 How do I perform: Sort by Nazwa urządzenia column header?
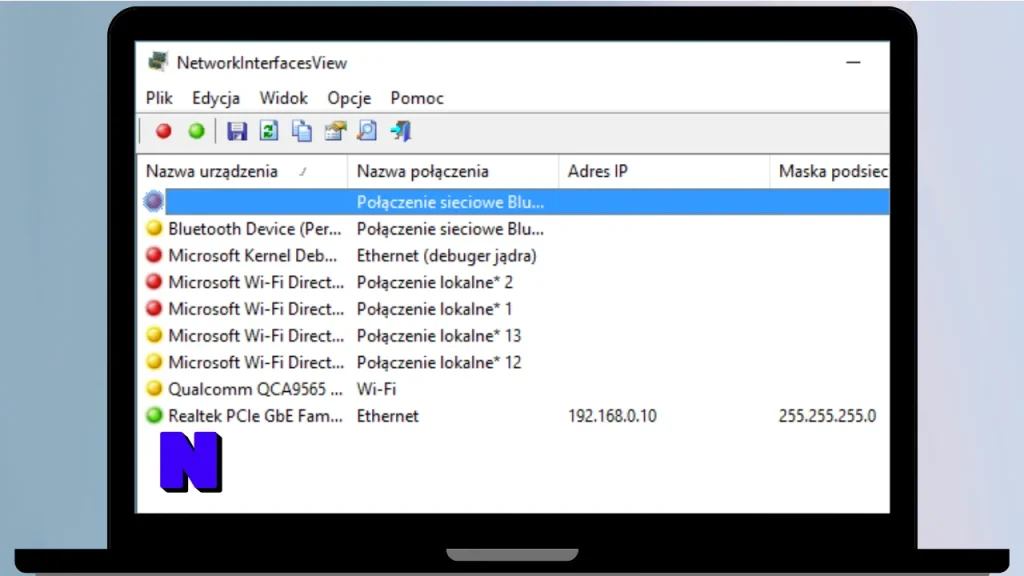coord(242,171)
